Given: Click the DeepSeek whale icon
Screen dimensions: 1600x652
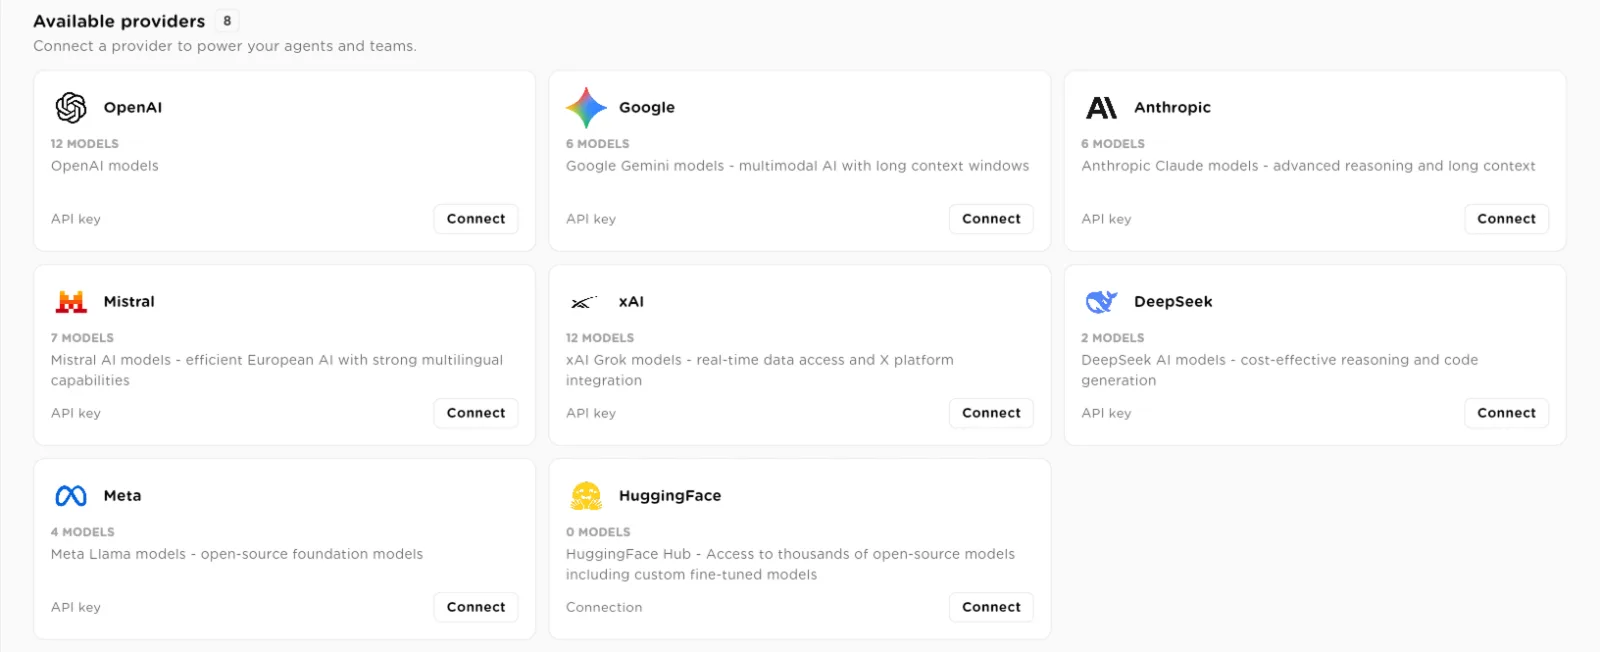Looking at the screenshot, I should [x=1101, y=301].
